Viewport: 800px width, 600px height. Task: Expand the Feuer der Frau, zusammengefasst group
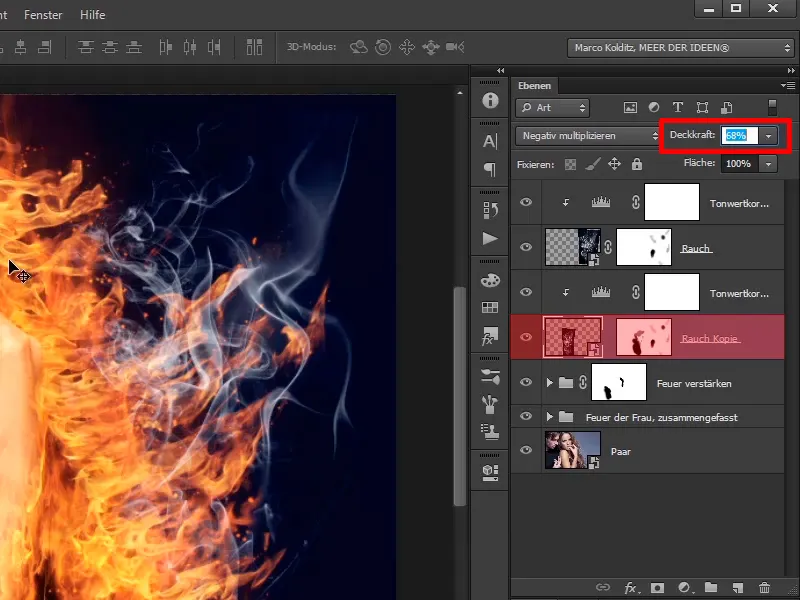pyautogui.click(x=549, y=416)
